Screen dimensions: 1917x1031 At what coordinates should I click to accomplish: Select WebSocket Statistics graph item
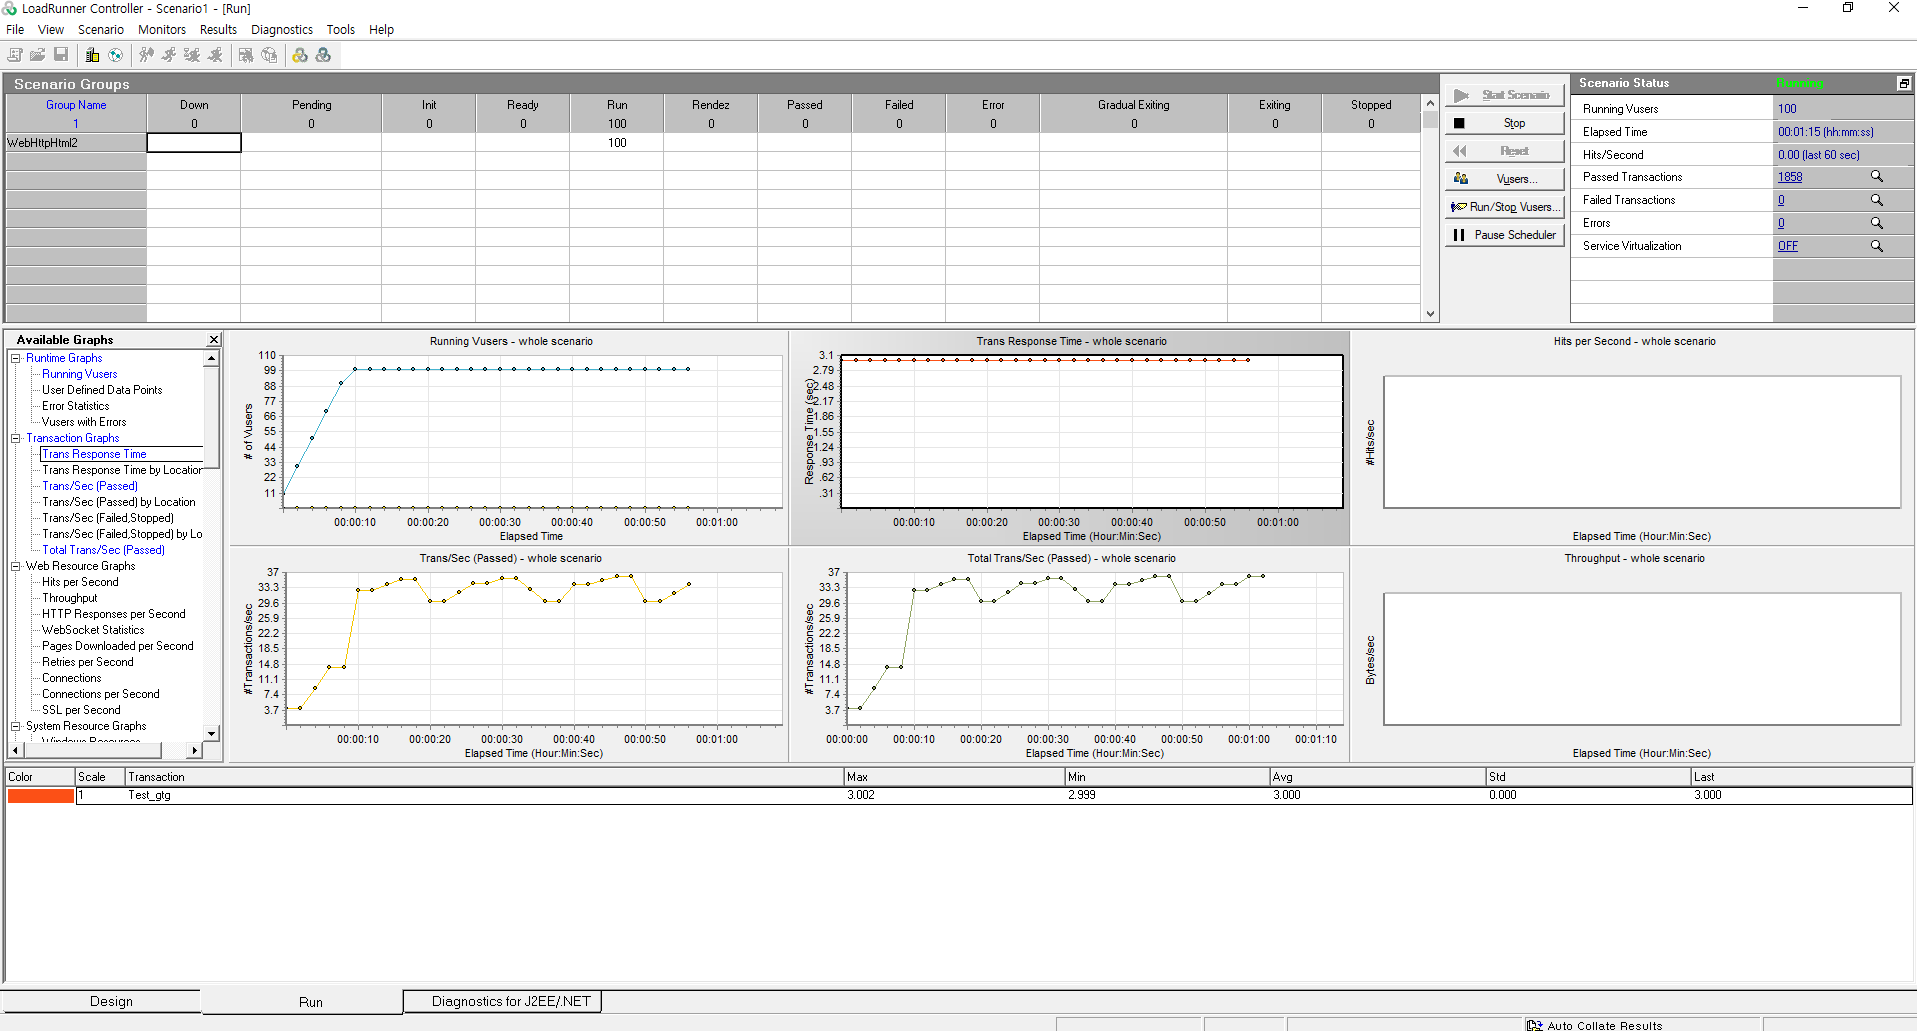pyautogui.click(x=93, y=630)
